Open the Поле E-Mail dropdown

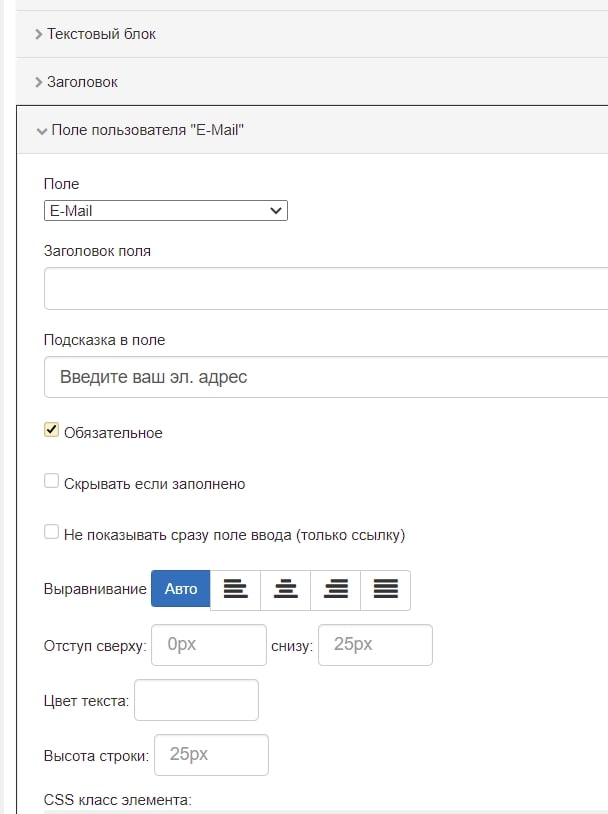click(166, 211)
